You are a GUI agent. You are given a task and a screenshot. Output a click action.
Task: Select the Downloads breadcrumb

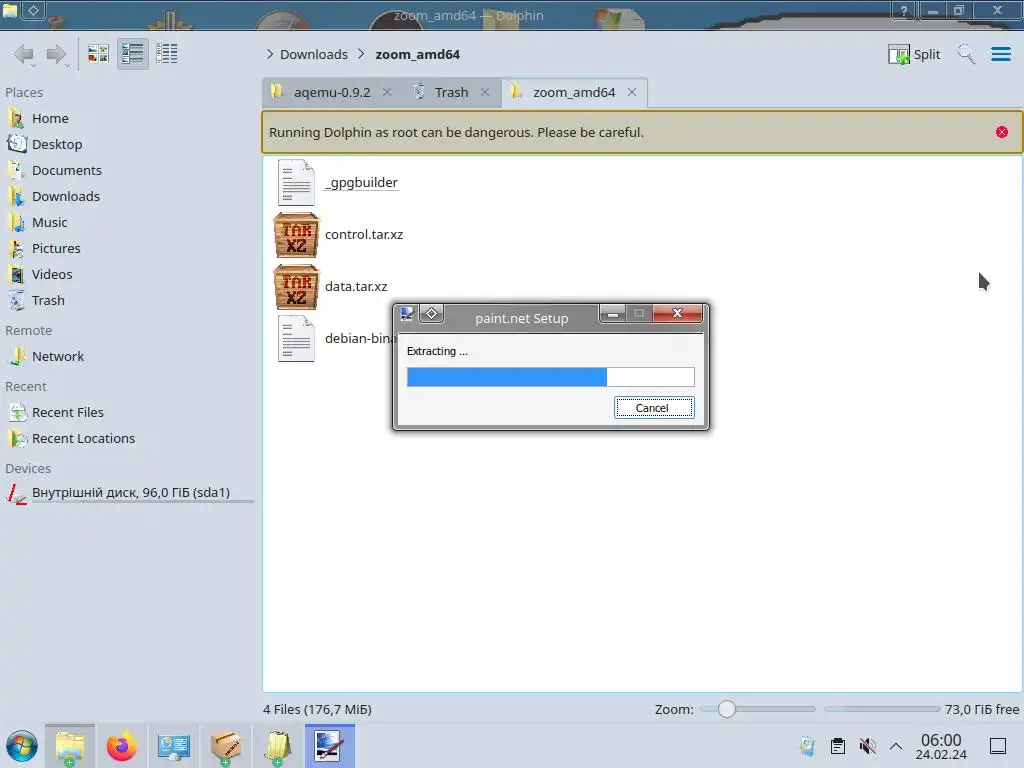313,54
